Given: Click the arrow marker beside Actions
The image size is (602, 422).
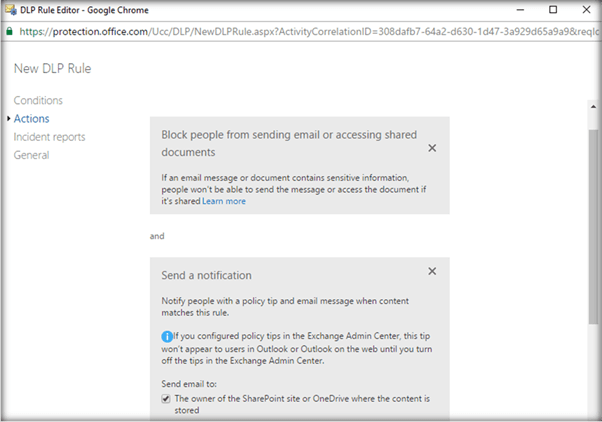Looking at the screenshot, I should pyautogui.click(x=8, y=119).
